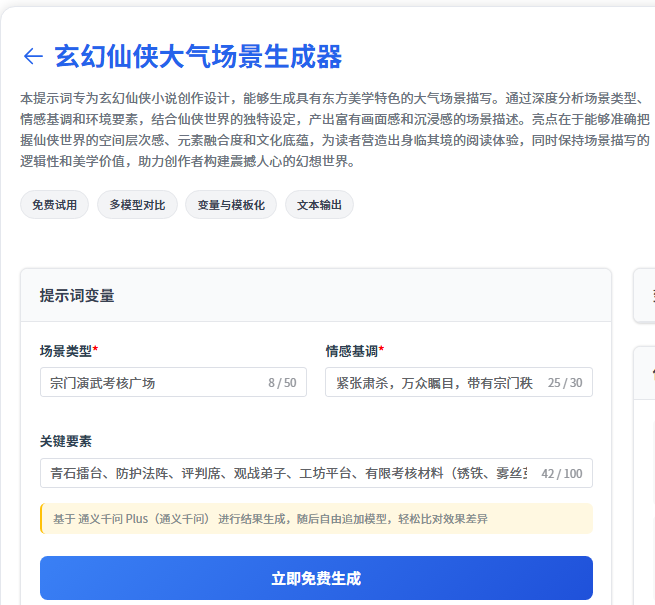Click the 8 / 50 character counter

(282, 383)
